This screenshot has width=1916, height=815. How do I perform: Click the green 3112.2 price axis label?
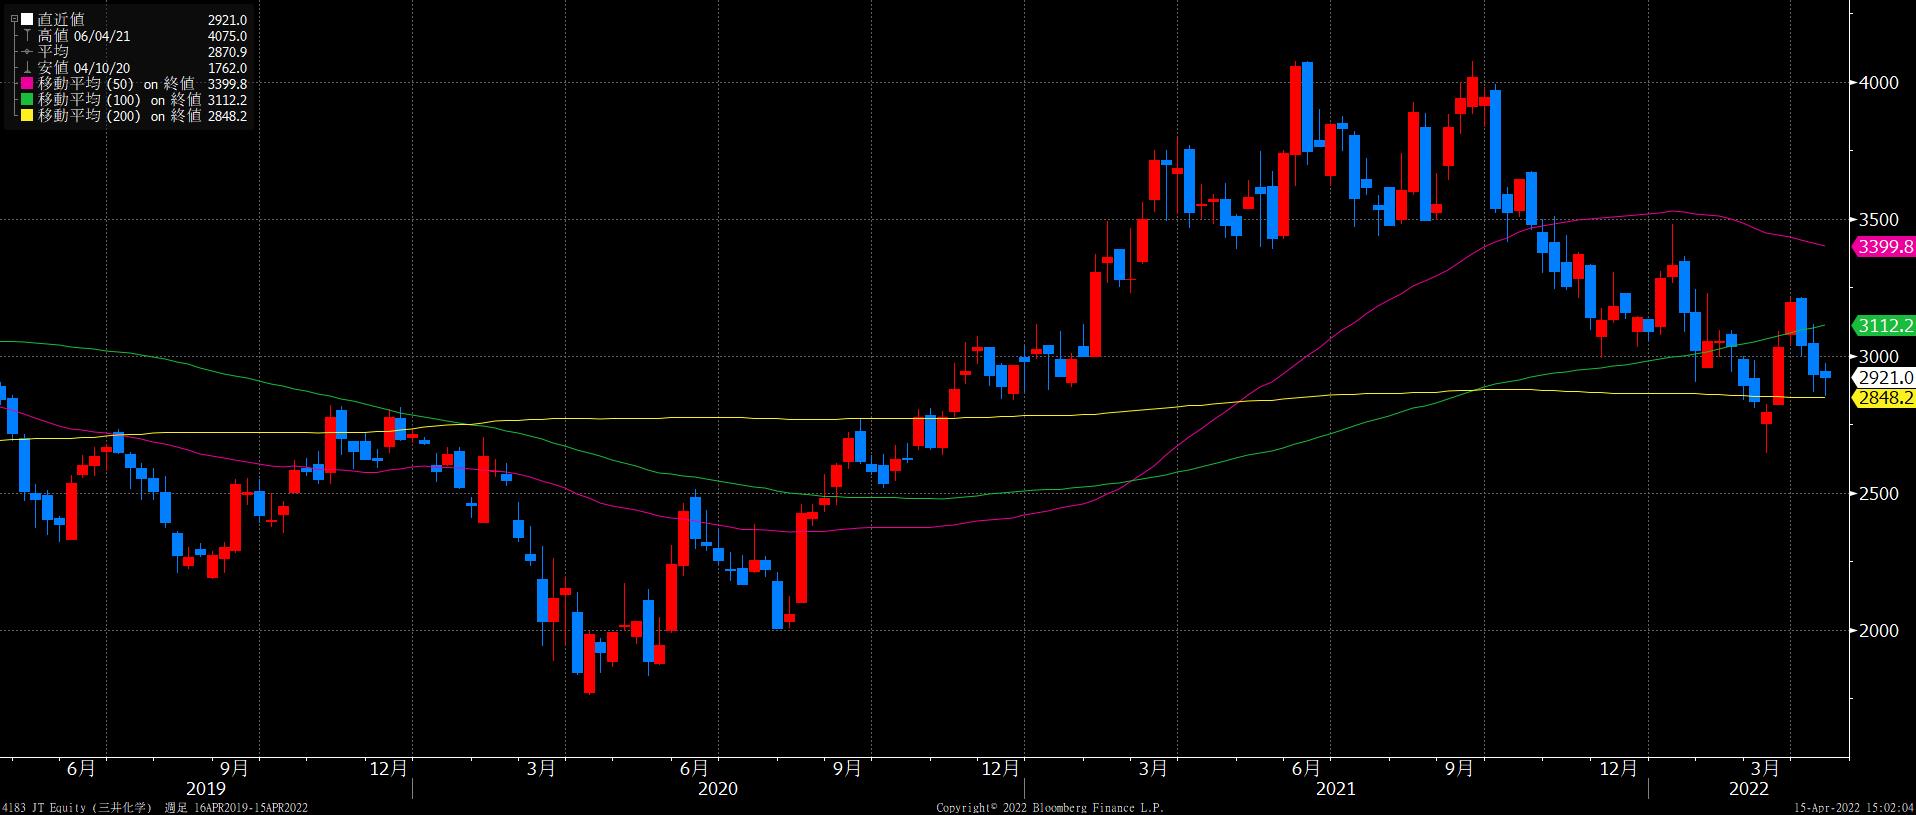[1884, 325]
